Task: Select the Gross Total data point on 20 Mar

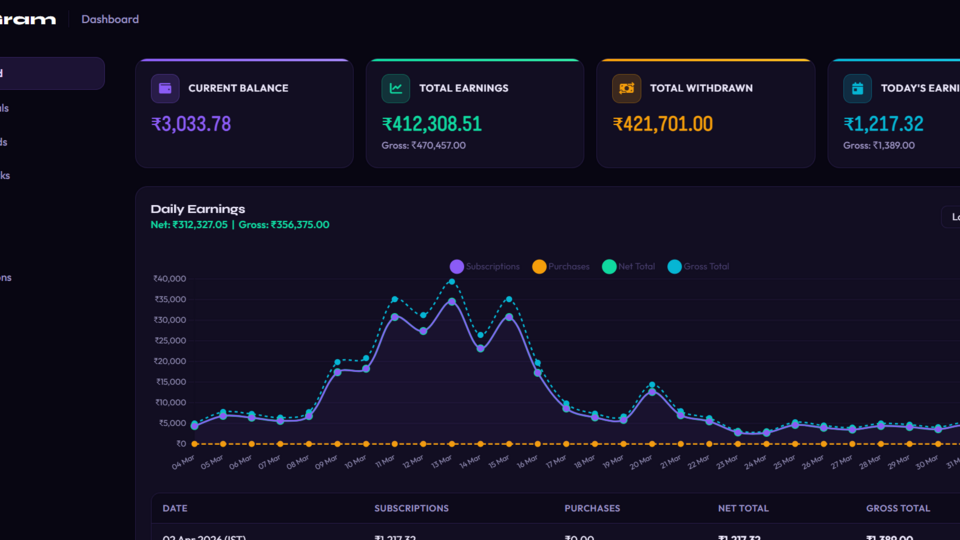Action: pyautogui.click(x=652, y=385)
